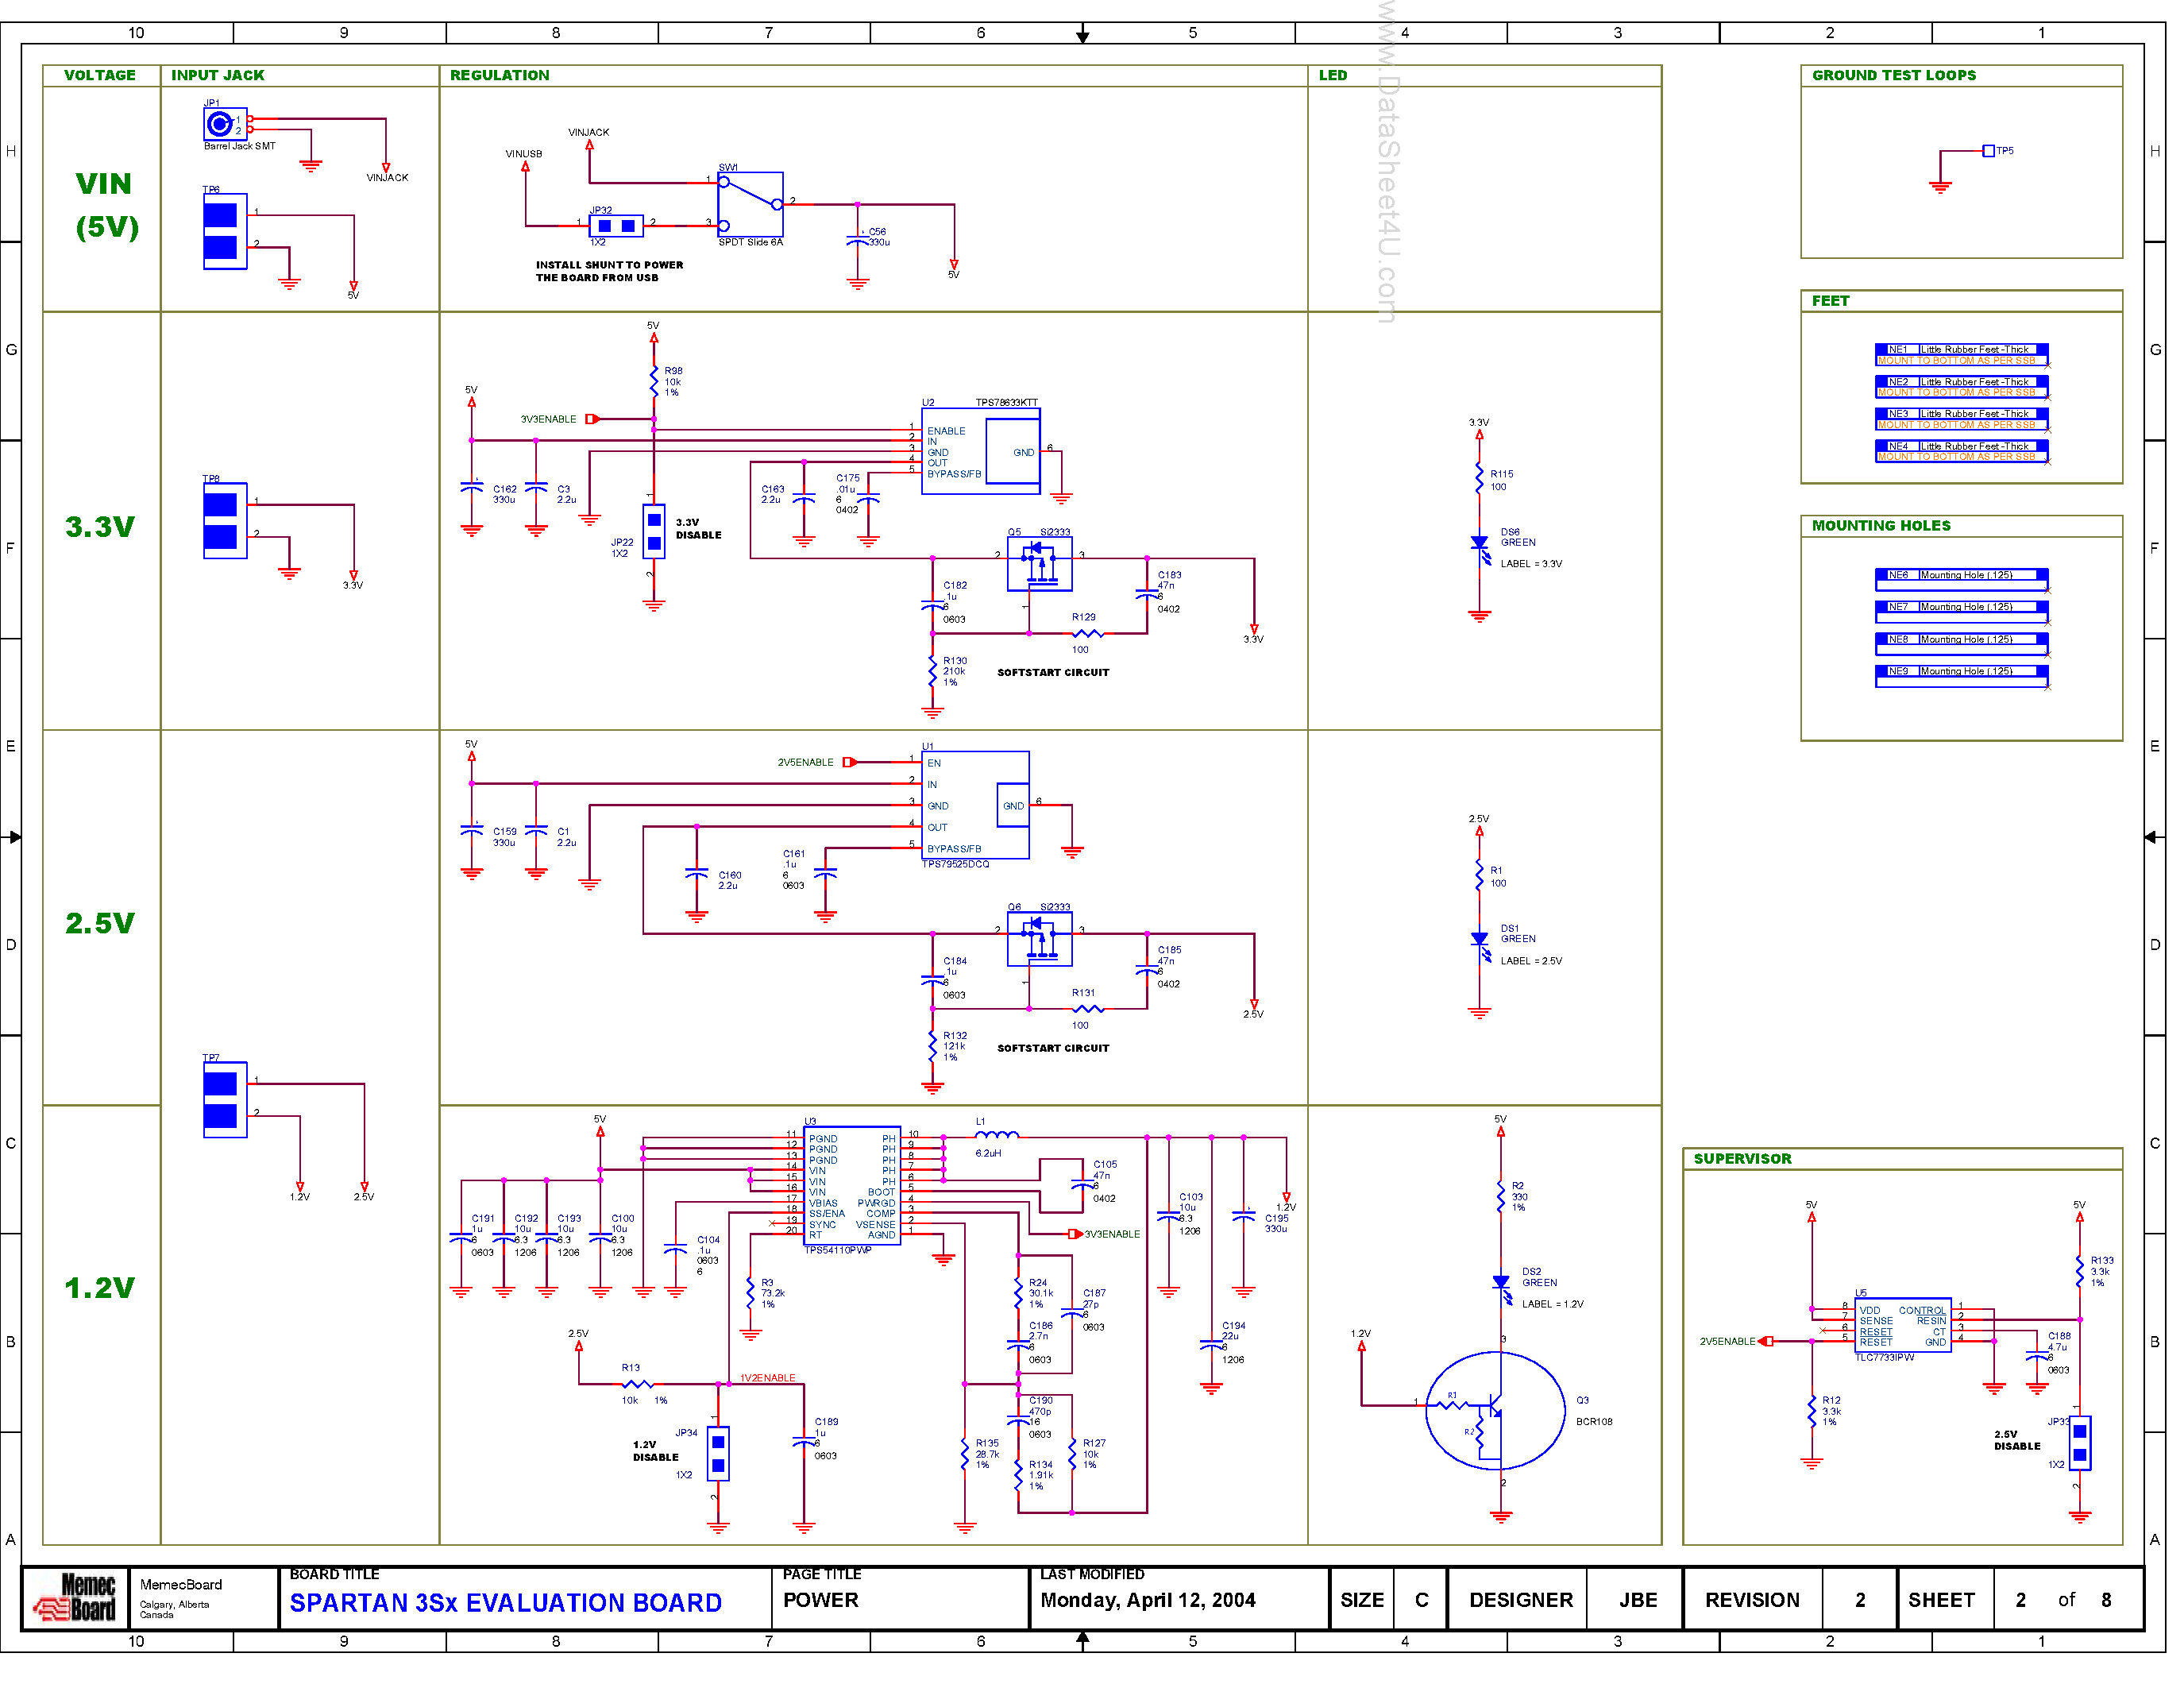The width and height of the screenshot is (2184, 1688).
Task: Click the board title SPARTAN 3Sx EVALUATION BOARD
Action: 506,1604
